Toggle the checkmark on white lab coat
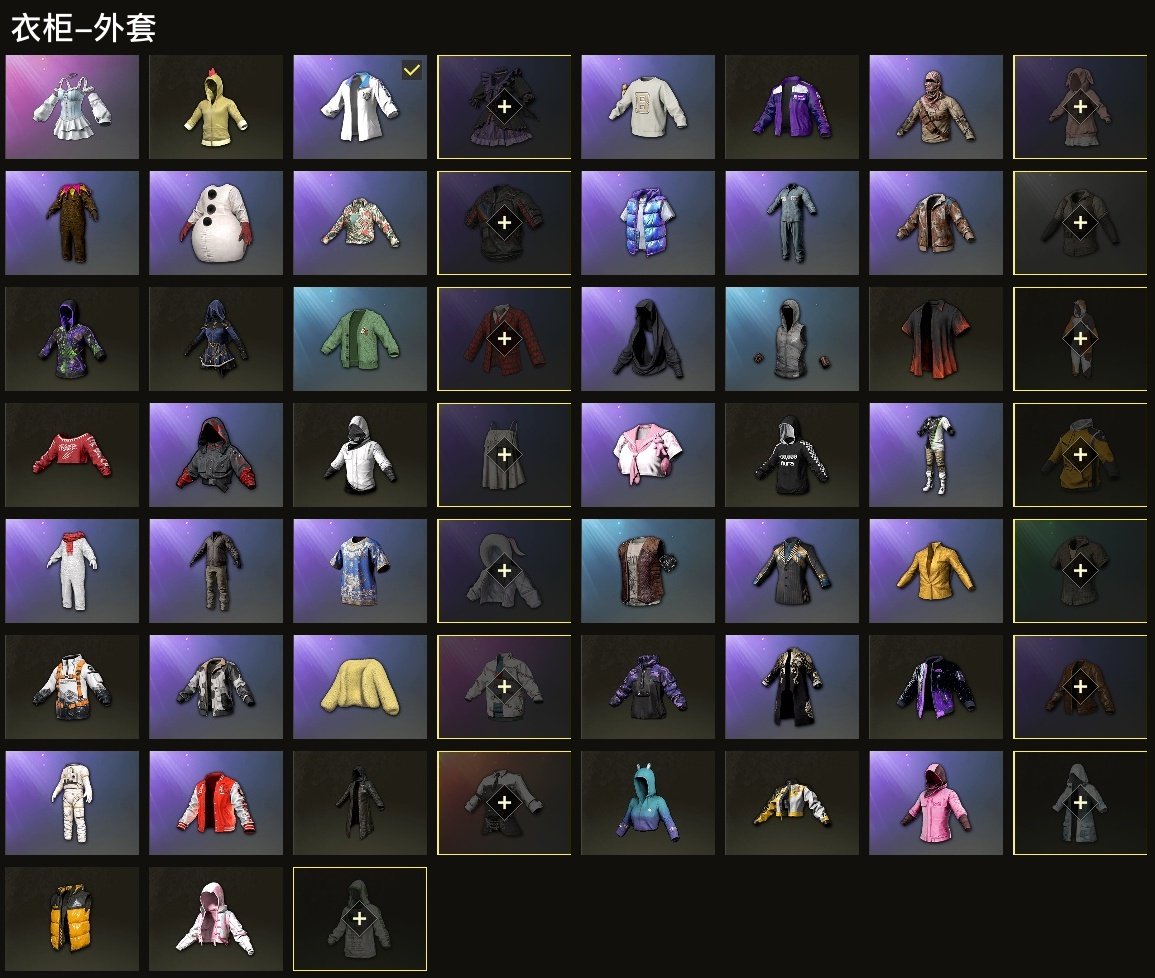Viewport: 1155px width, 978px height. point(412,70)
